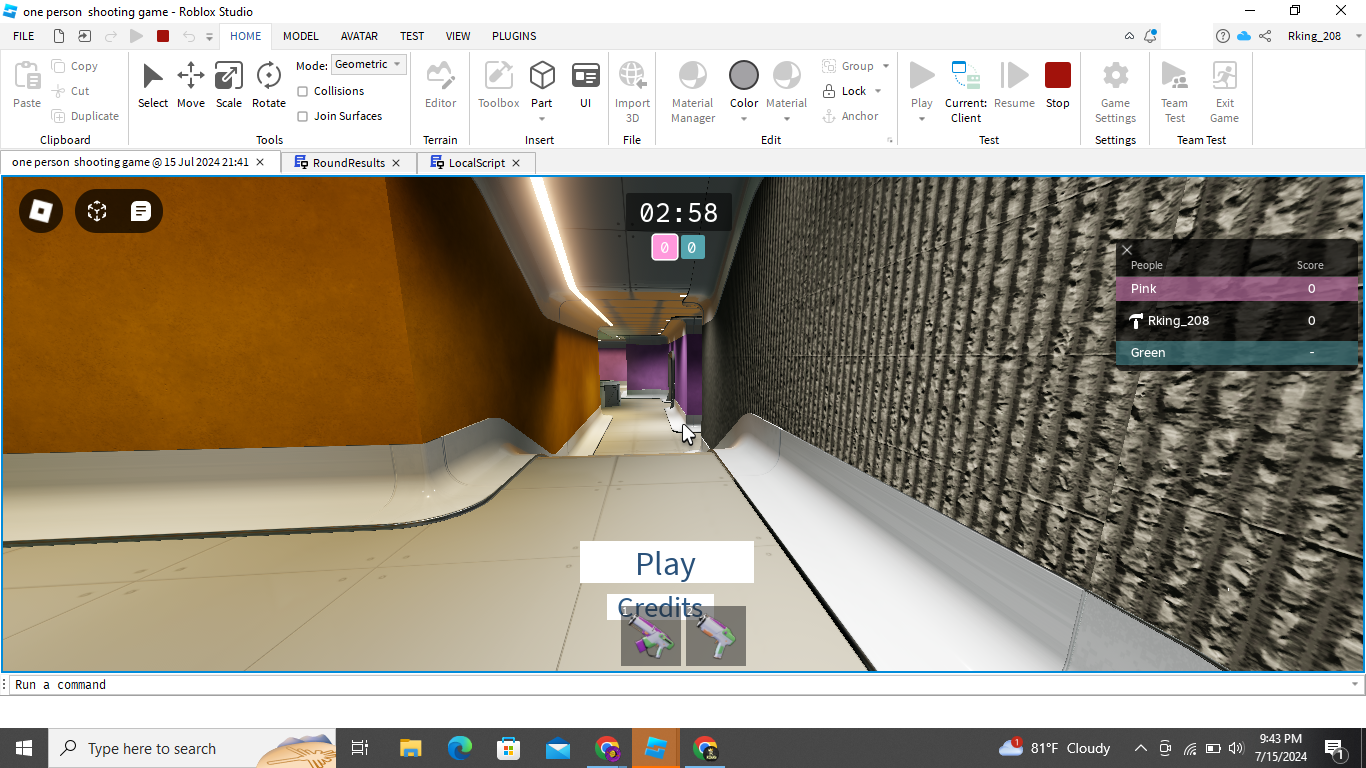1366x768 pixels.
Task: Collapse the ribbon with the chevron
Action: 1129,36
